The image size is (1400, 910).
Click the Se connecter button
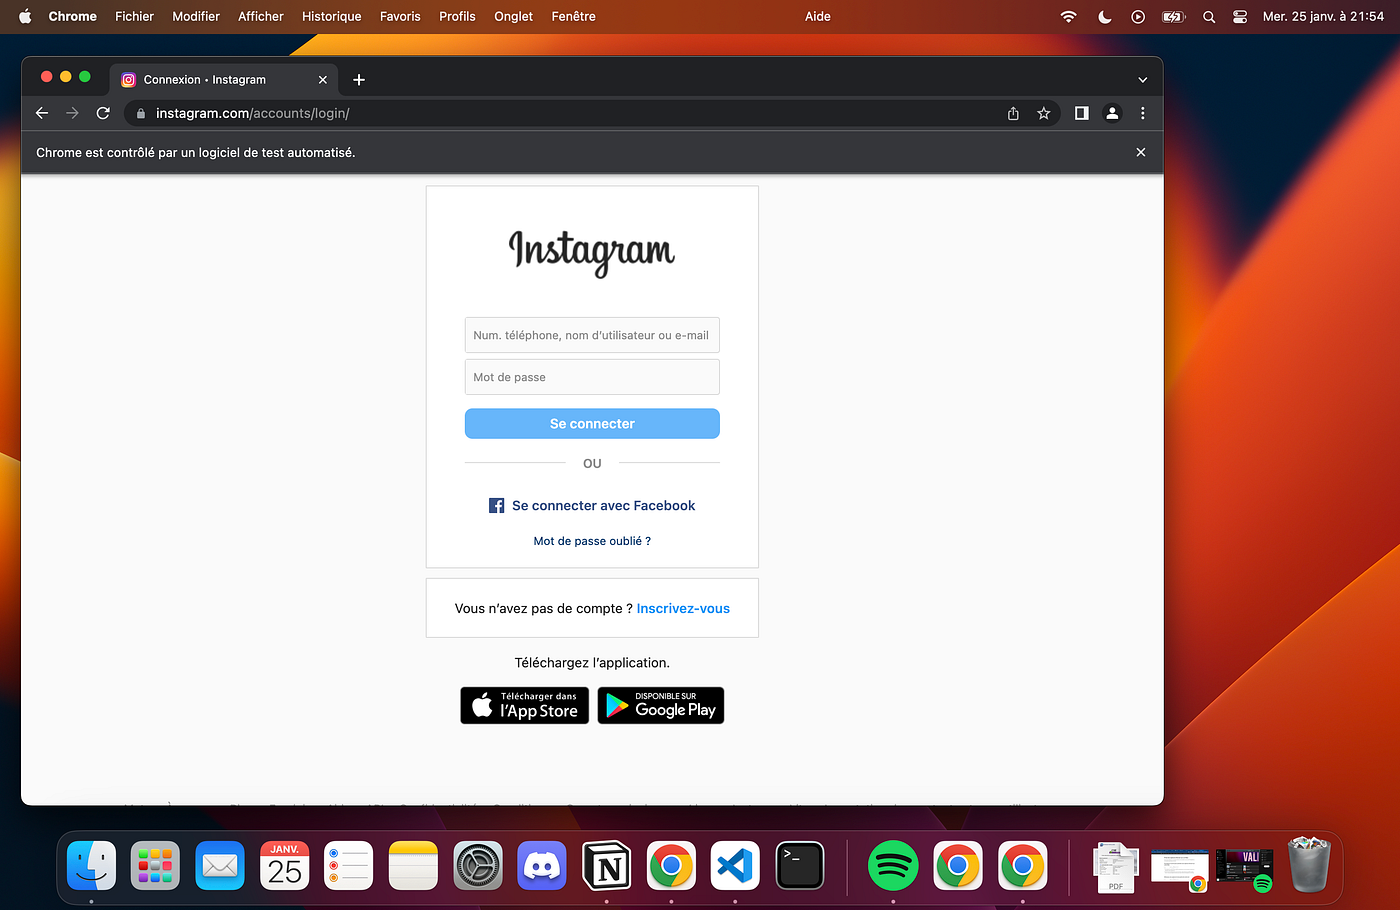tap(592, 424)
